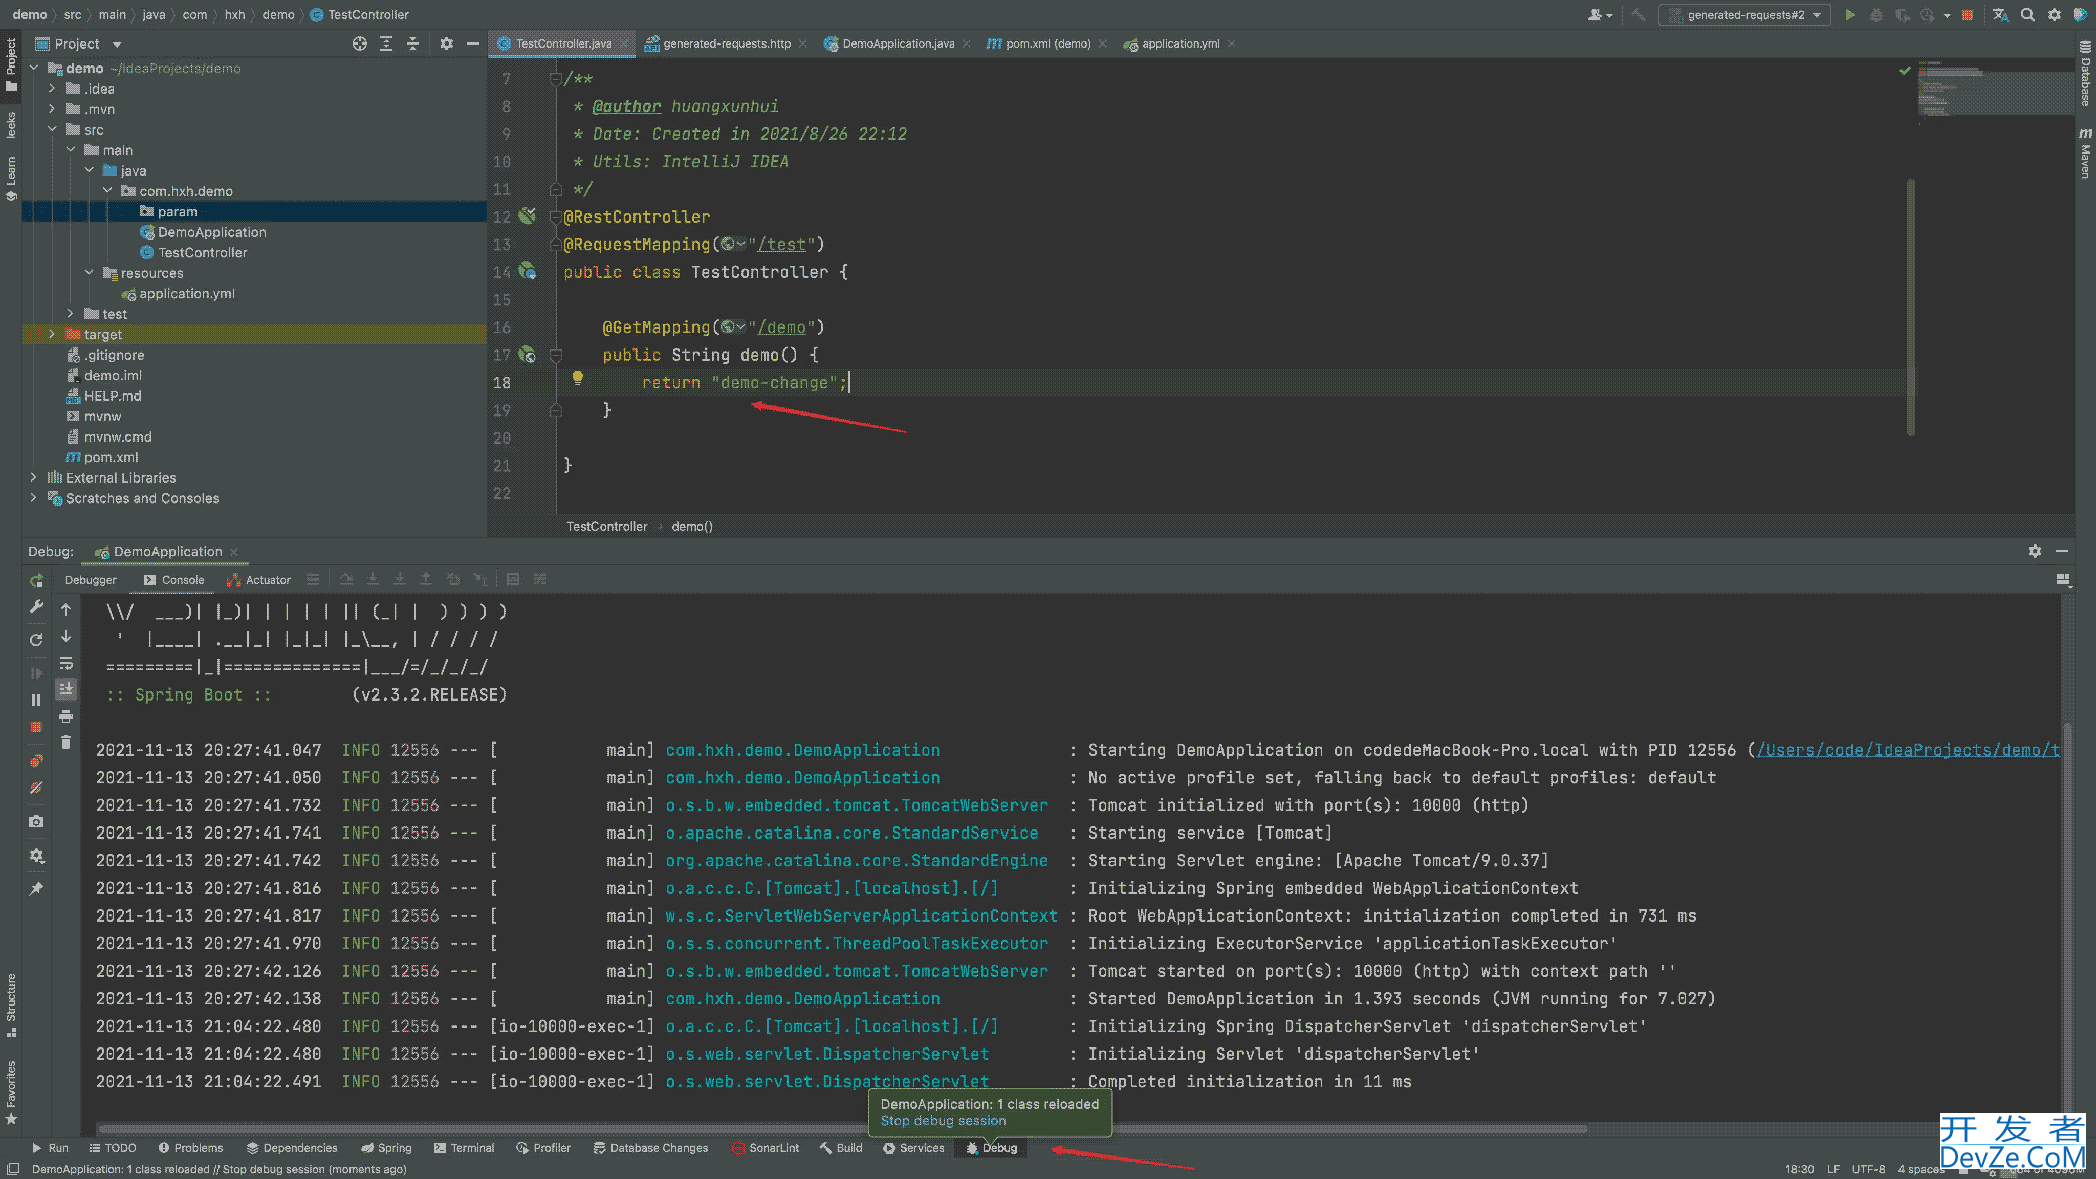Open generated-requests#2 run configuration dropdown
Viewport: 2096px width, 1179px height.
pyautogui.click(x=1744, y=15)
